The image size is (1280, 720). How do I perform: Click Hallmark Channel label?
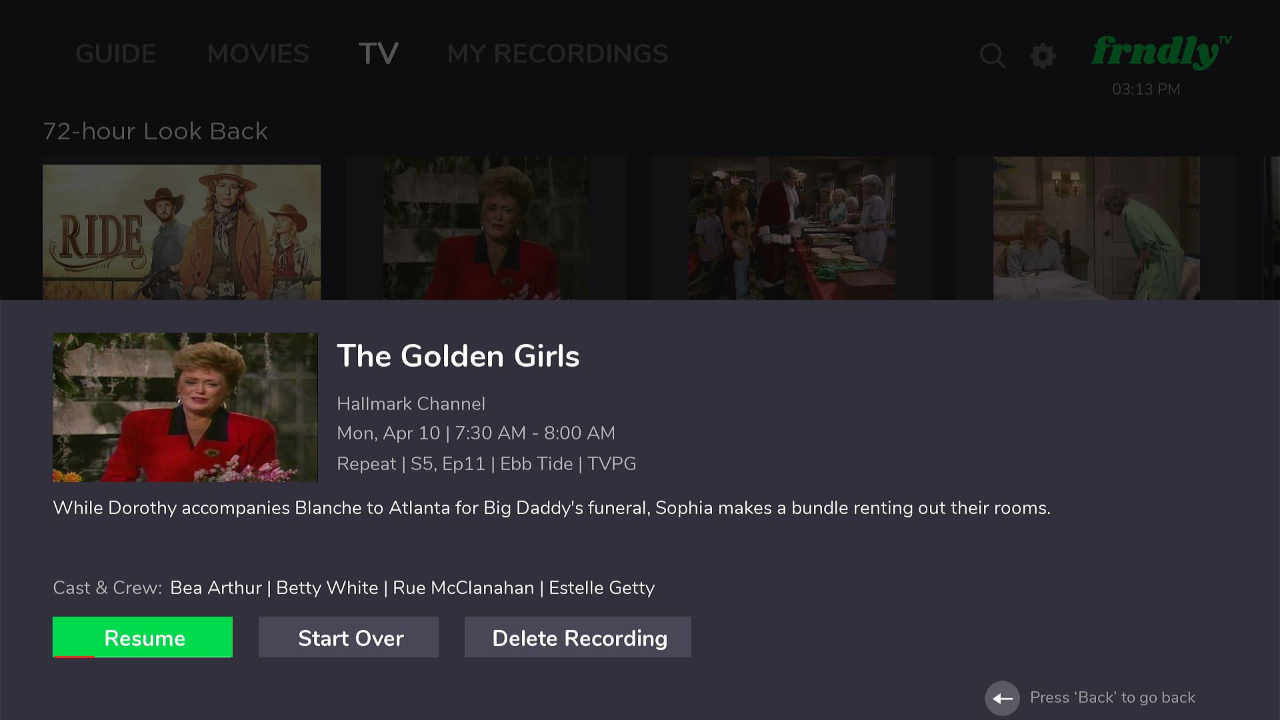411,404
